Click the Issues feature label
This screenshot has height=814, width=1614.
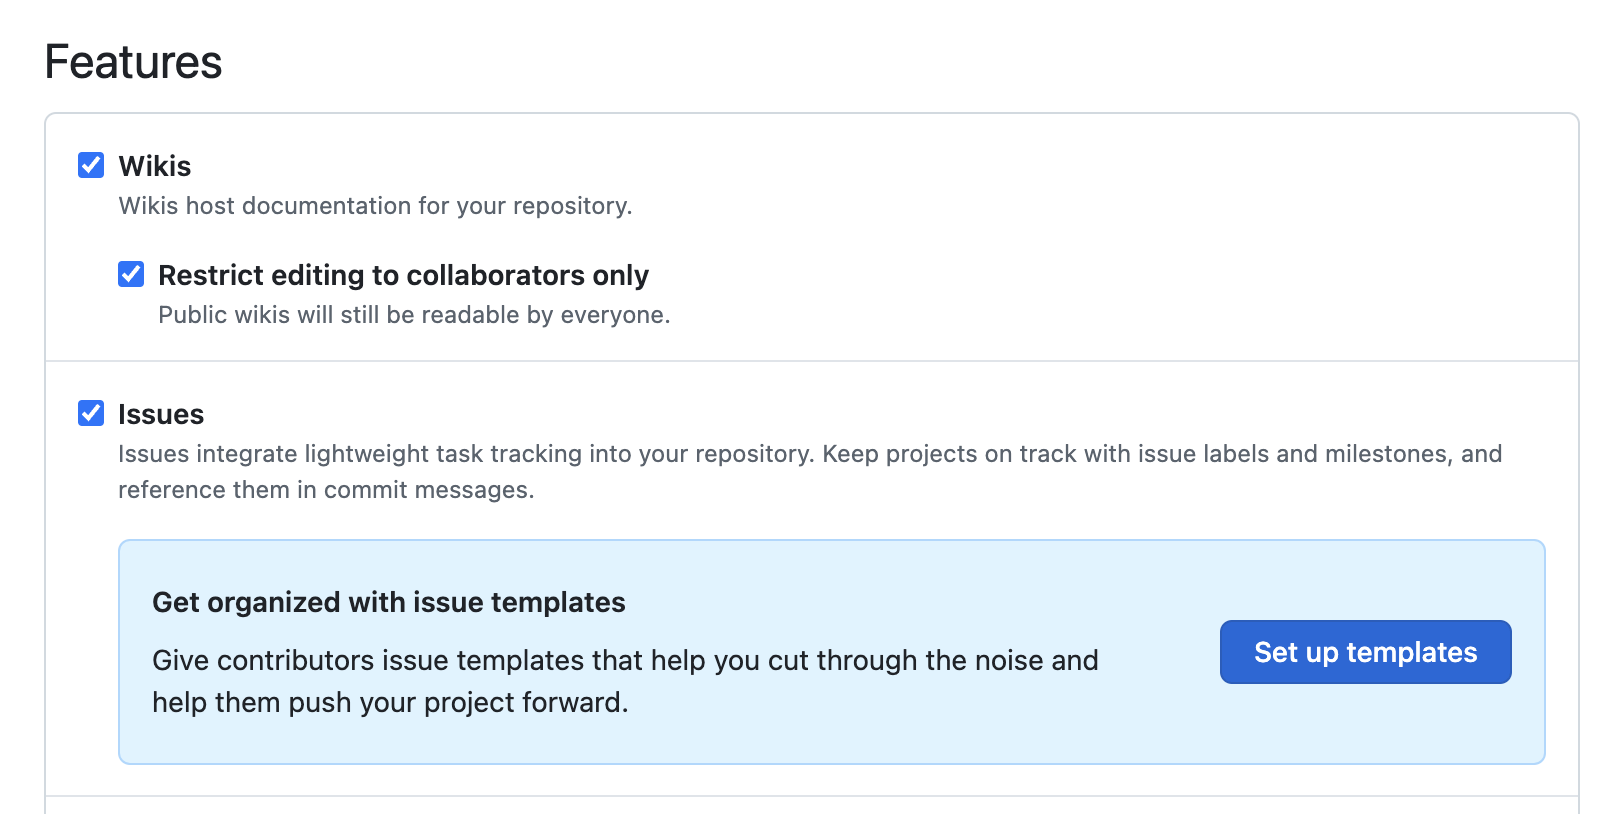click(x=161, y=414)
